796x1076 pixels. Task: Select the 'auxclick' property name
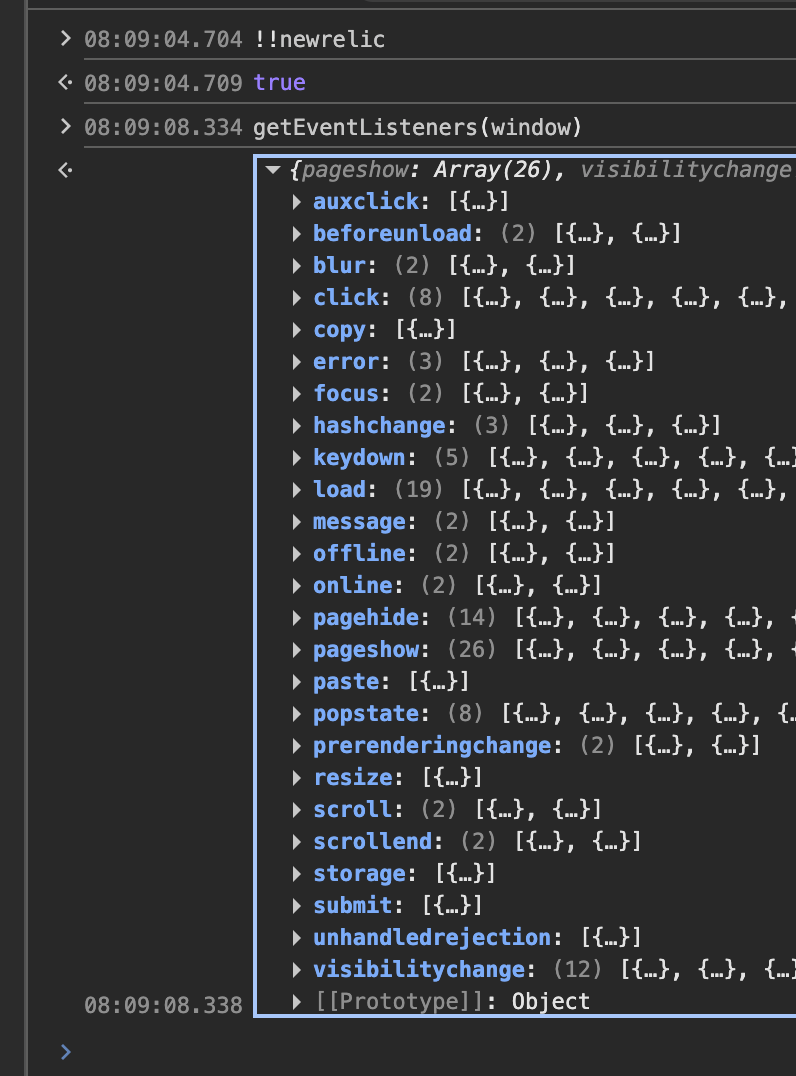point(366,202)
